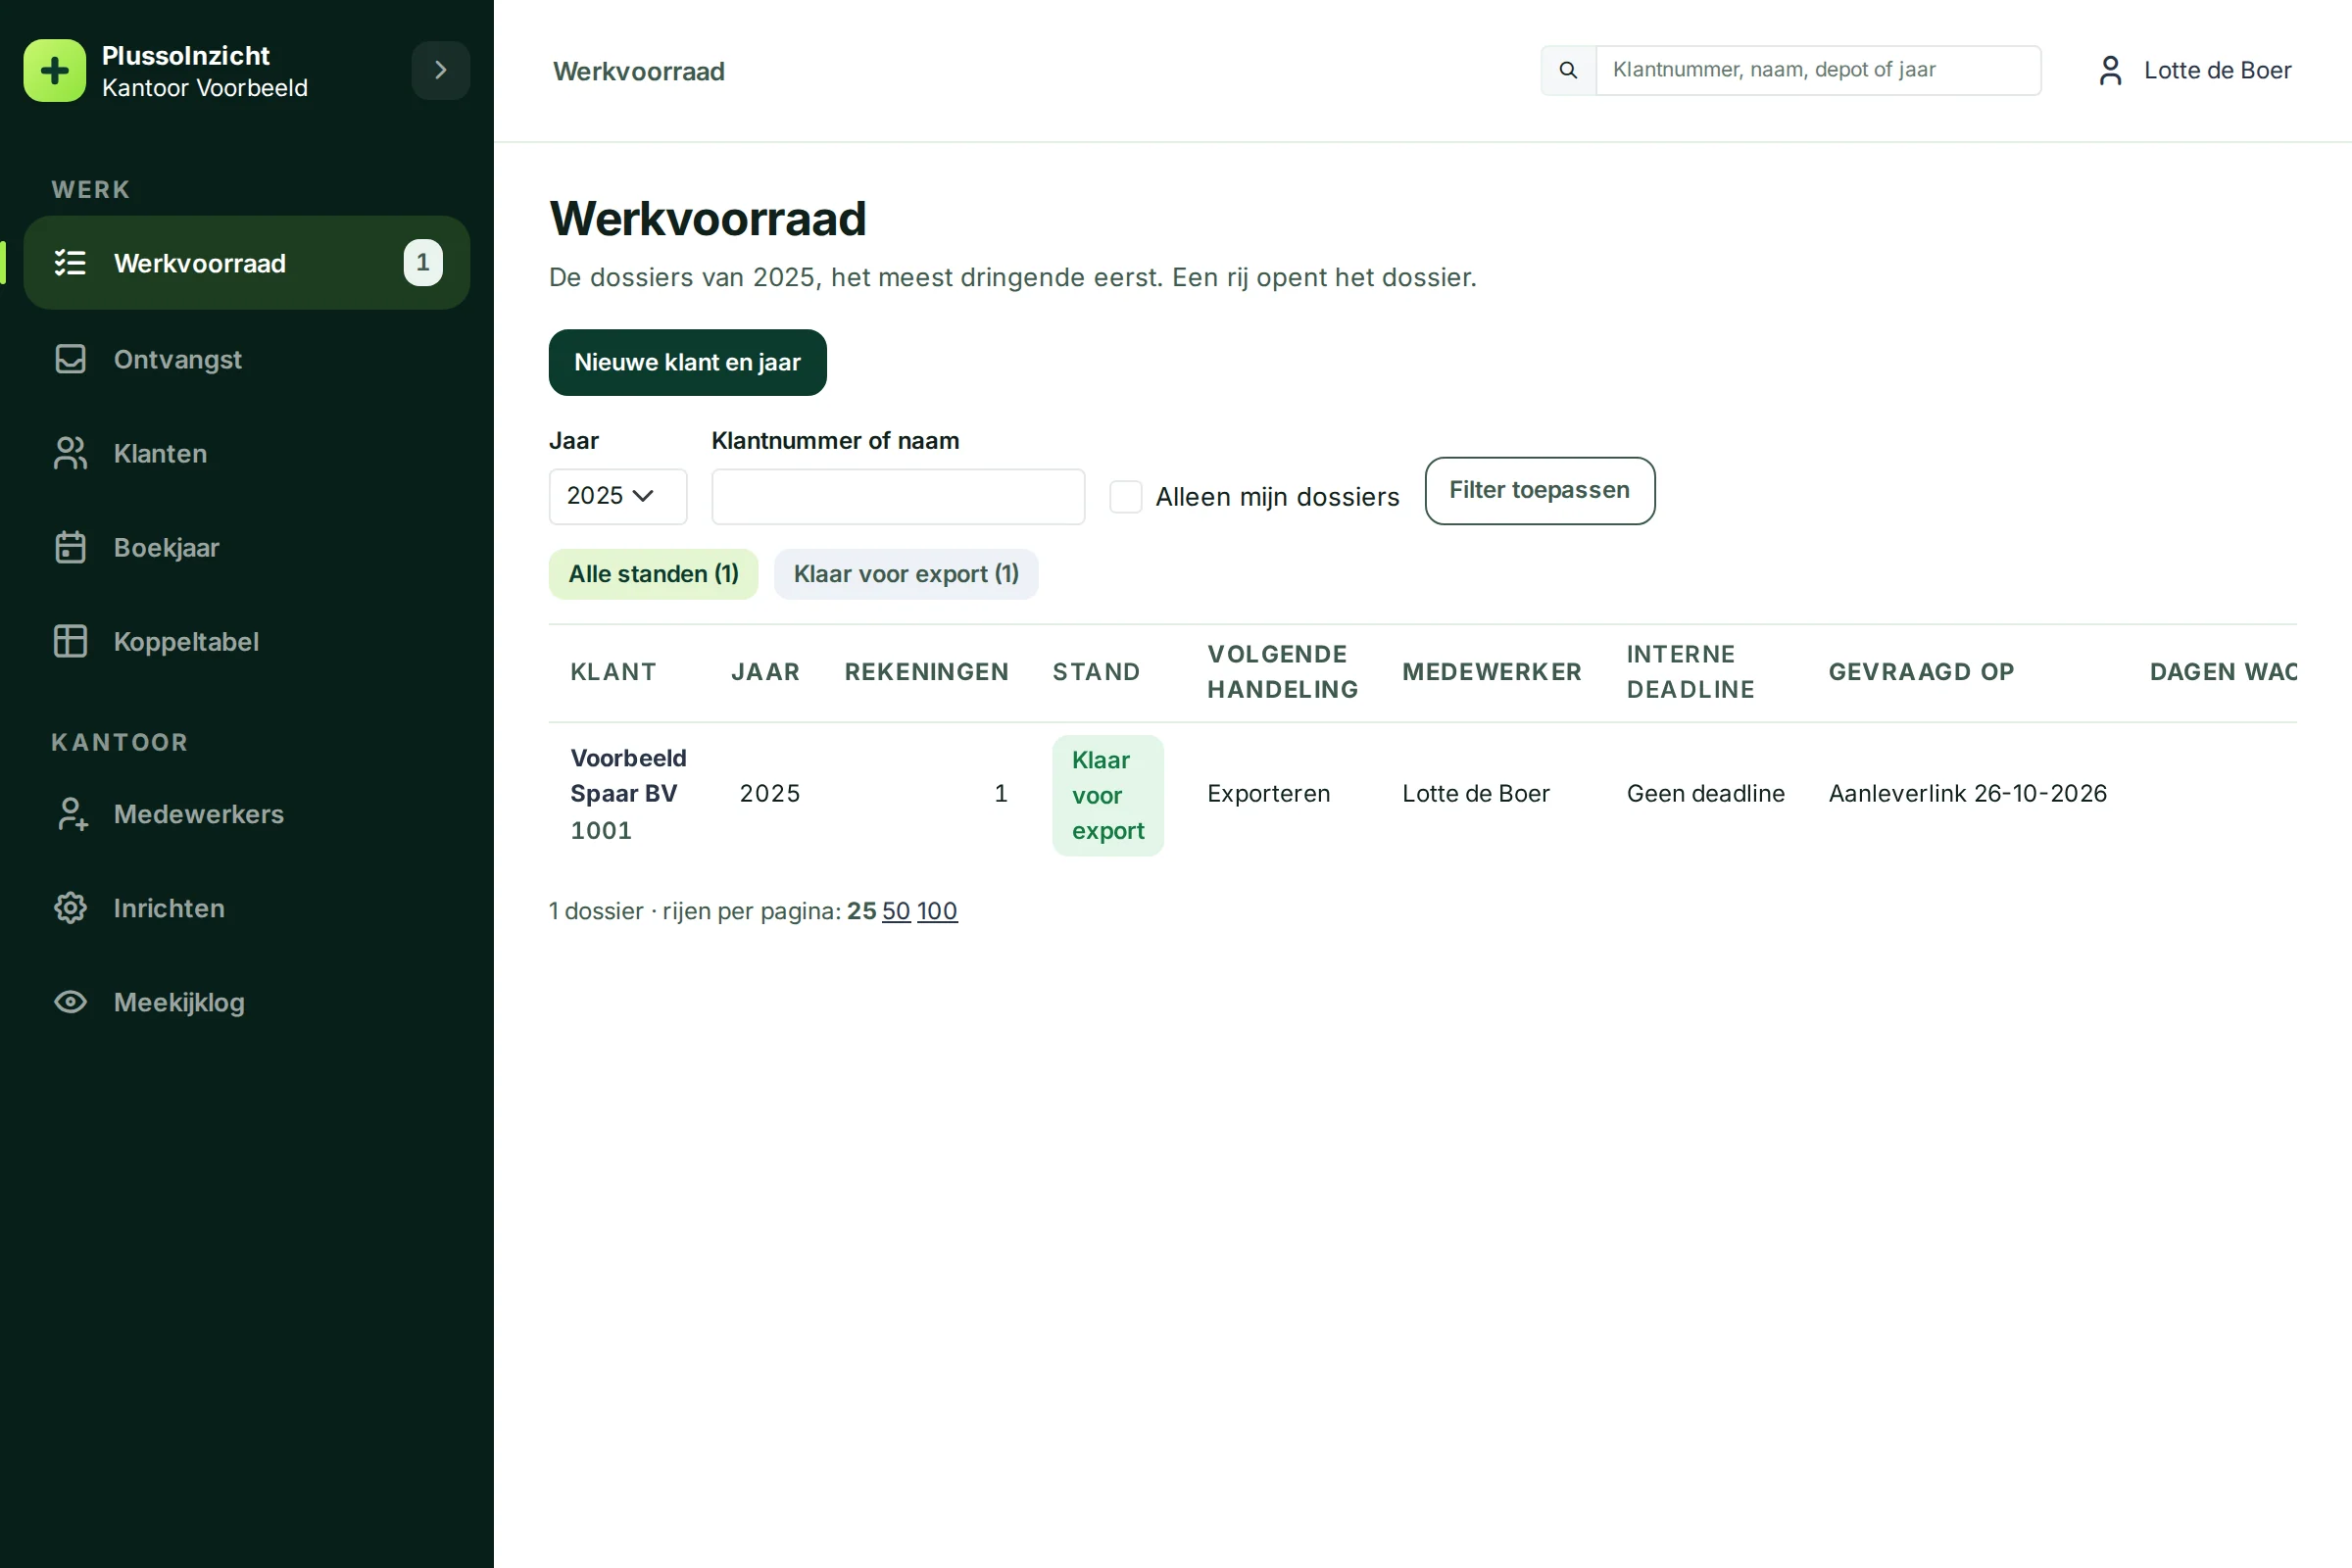Click the Klantnummer of naam input field
Viewport: 2352px width, 1568px height.
click(898, 496)
